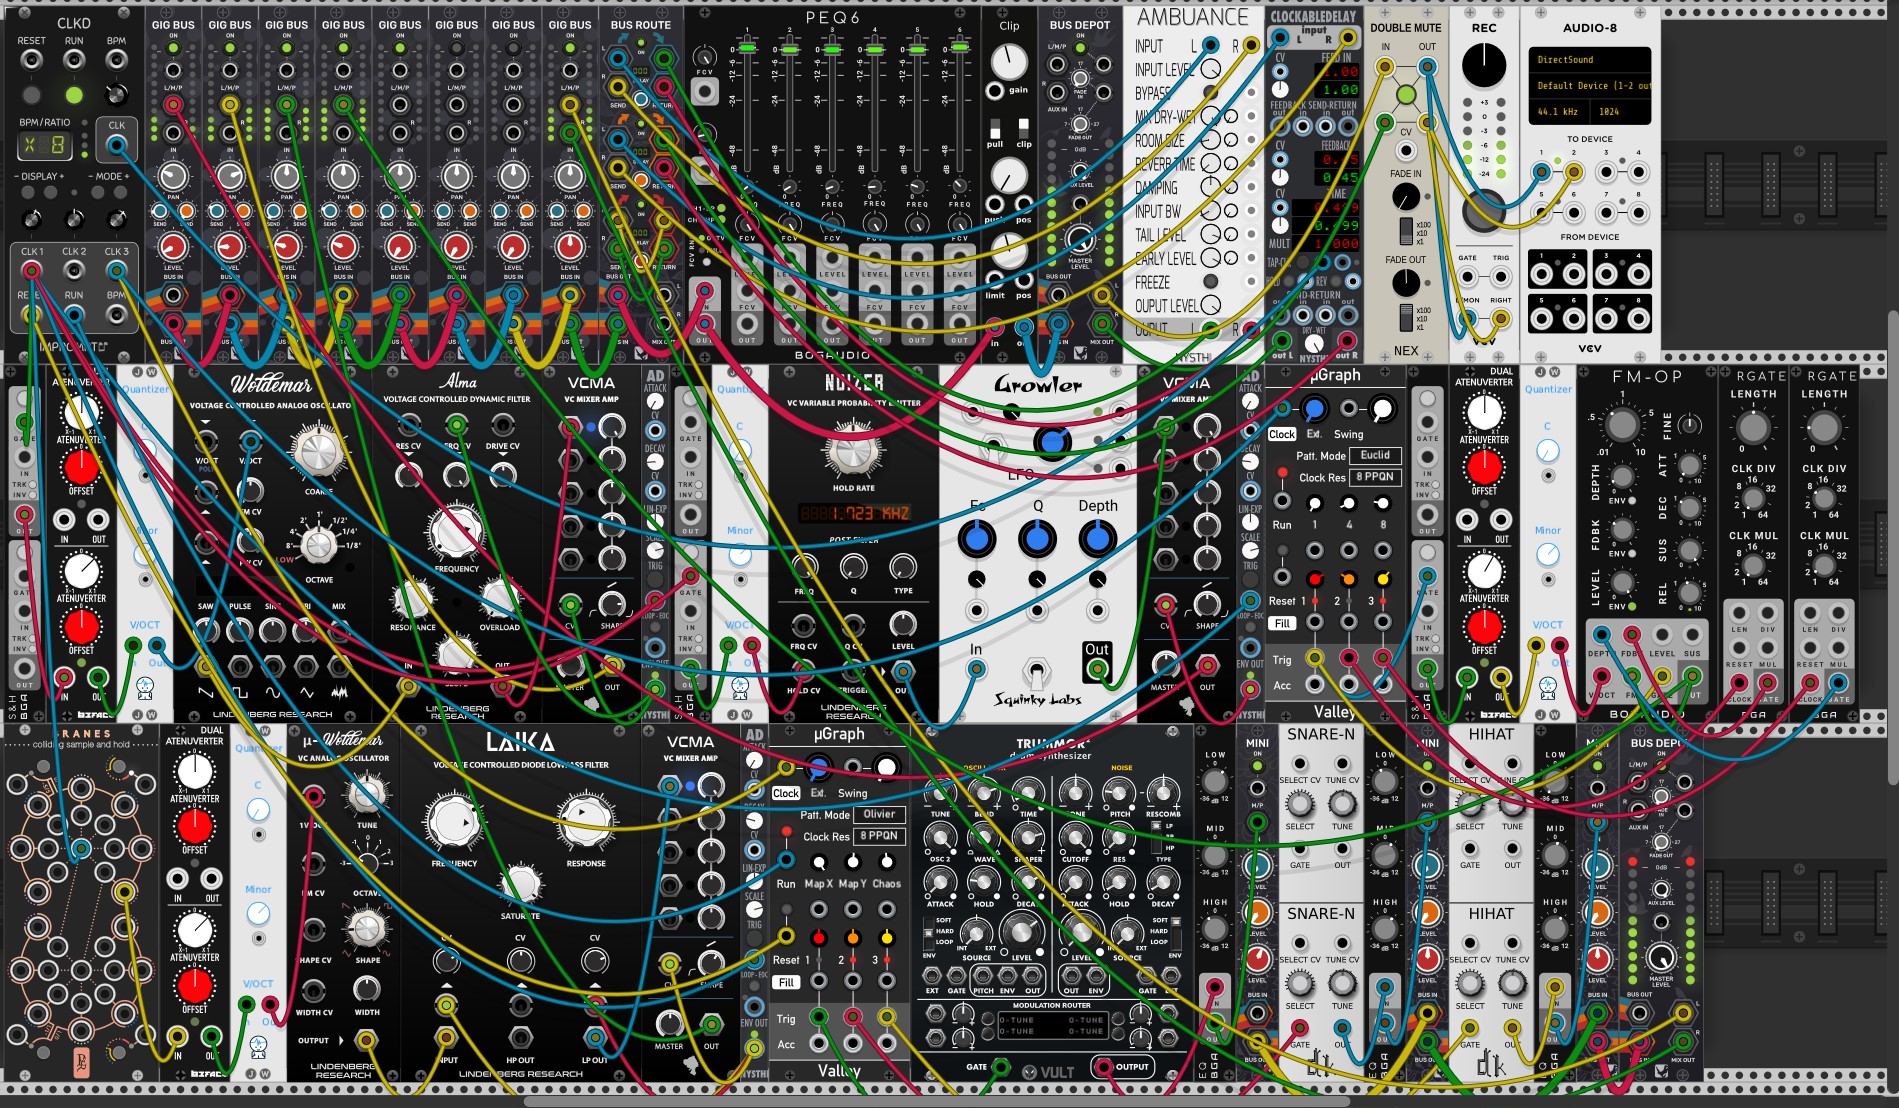Click the Growler Out jack
1899x1108 pixels.
(x=1097, y=670)
